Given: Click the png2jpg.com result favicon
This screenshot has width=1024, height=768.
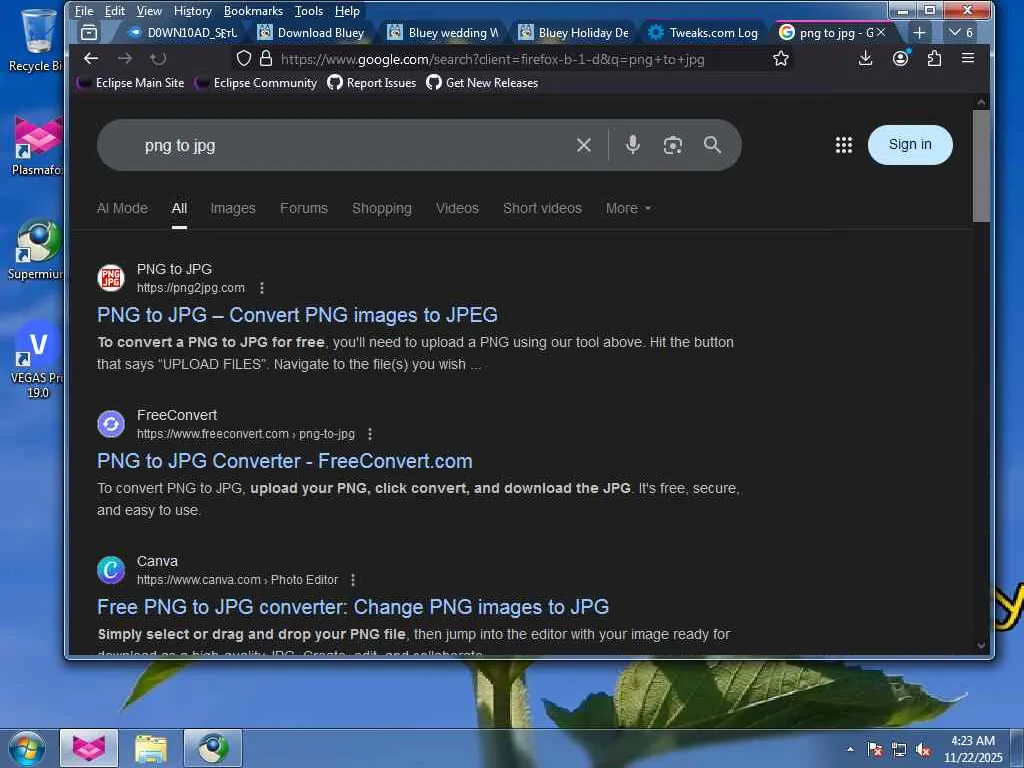Looking at the screenshot, I should point(111,278).
